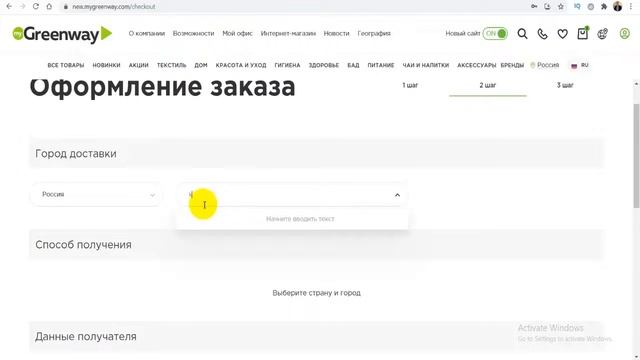Open the user profile icon

tap(624, 33)
